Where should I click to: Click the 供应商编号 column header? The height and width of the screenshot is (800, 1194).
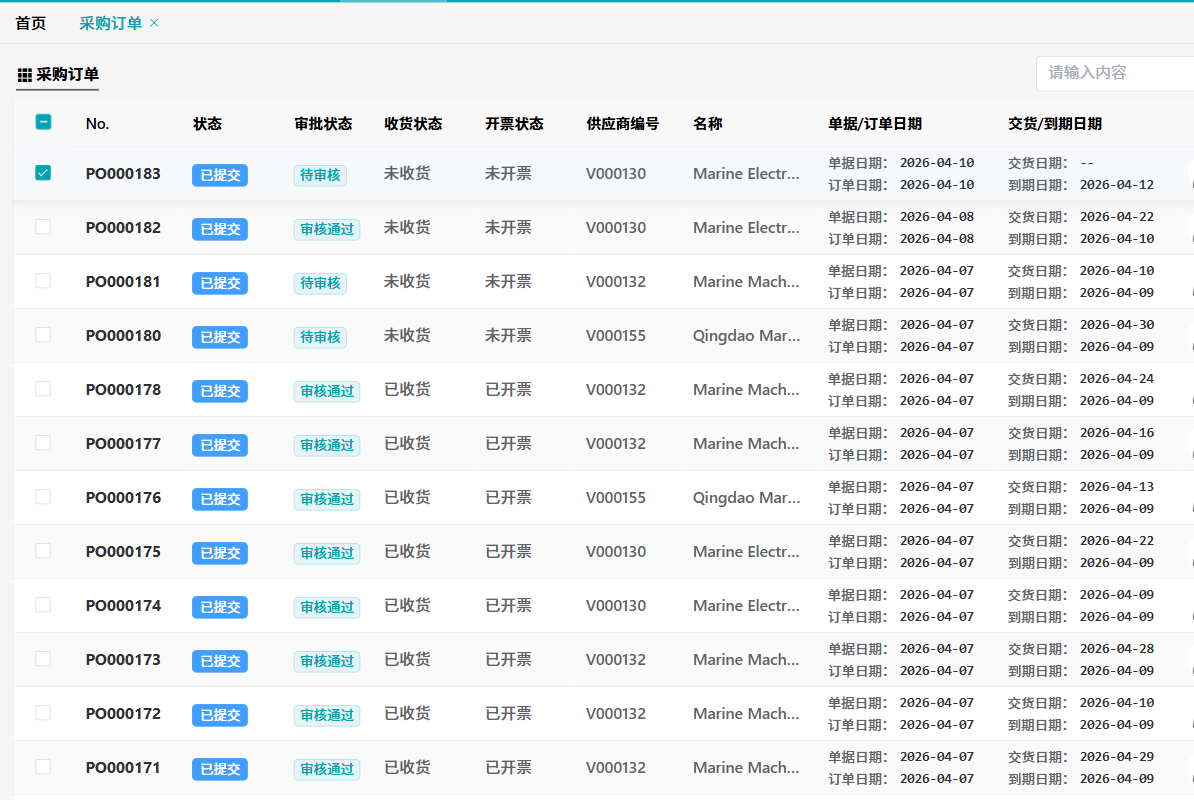pyautogui.click(x=622, y=124)
